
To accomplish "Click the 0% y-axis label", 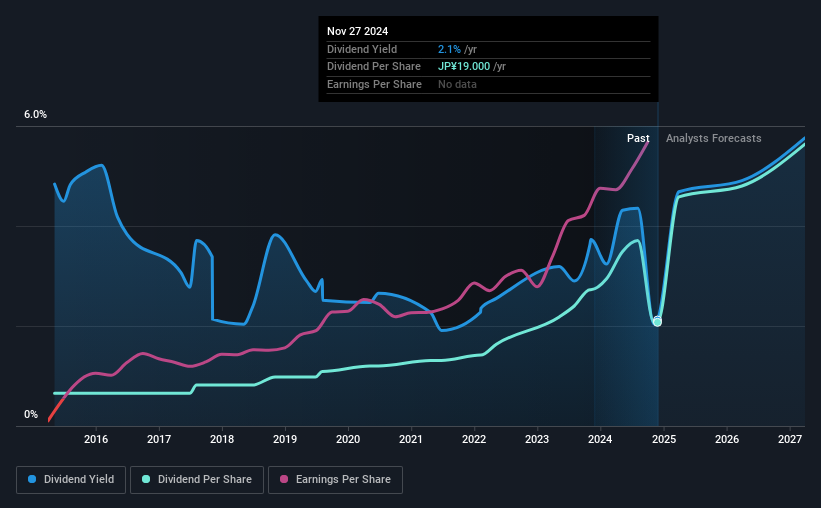I will click(31, 414).
